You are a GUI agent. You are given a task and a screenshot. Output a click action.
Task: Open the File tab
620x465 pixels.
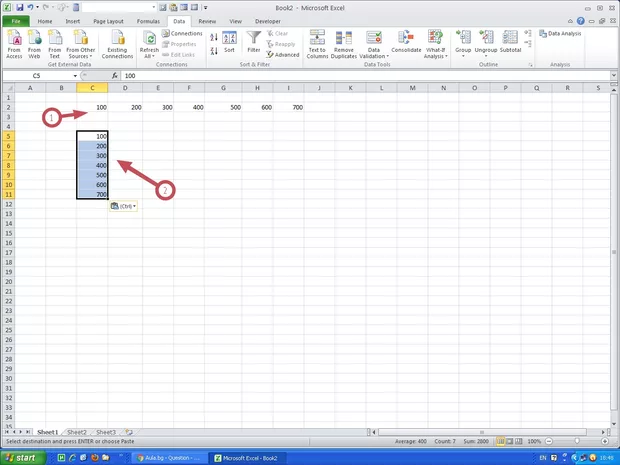pos(16,20)
